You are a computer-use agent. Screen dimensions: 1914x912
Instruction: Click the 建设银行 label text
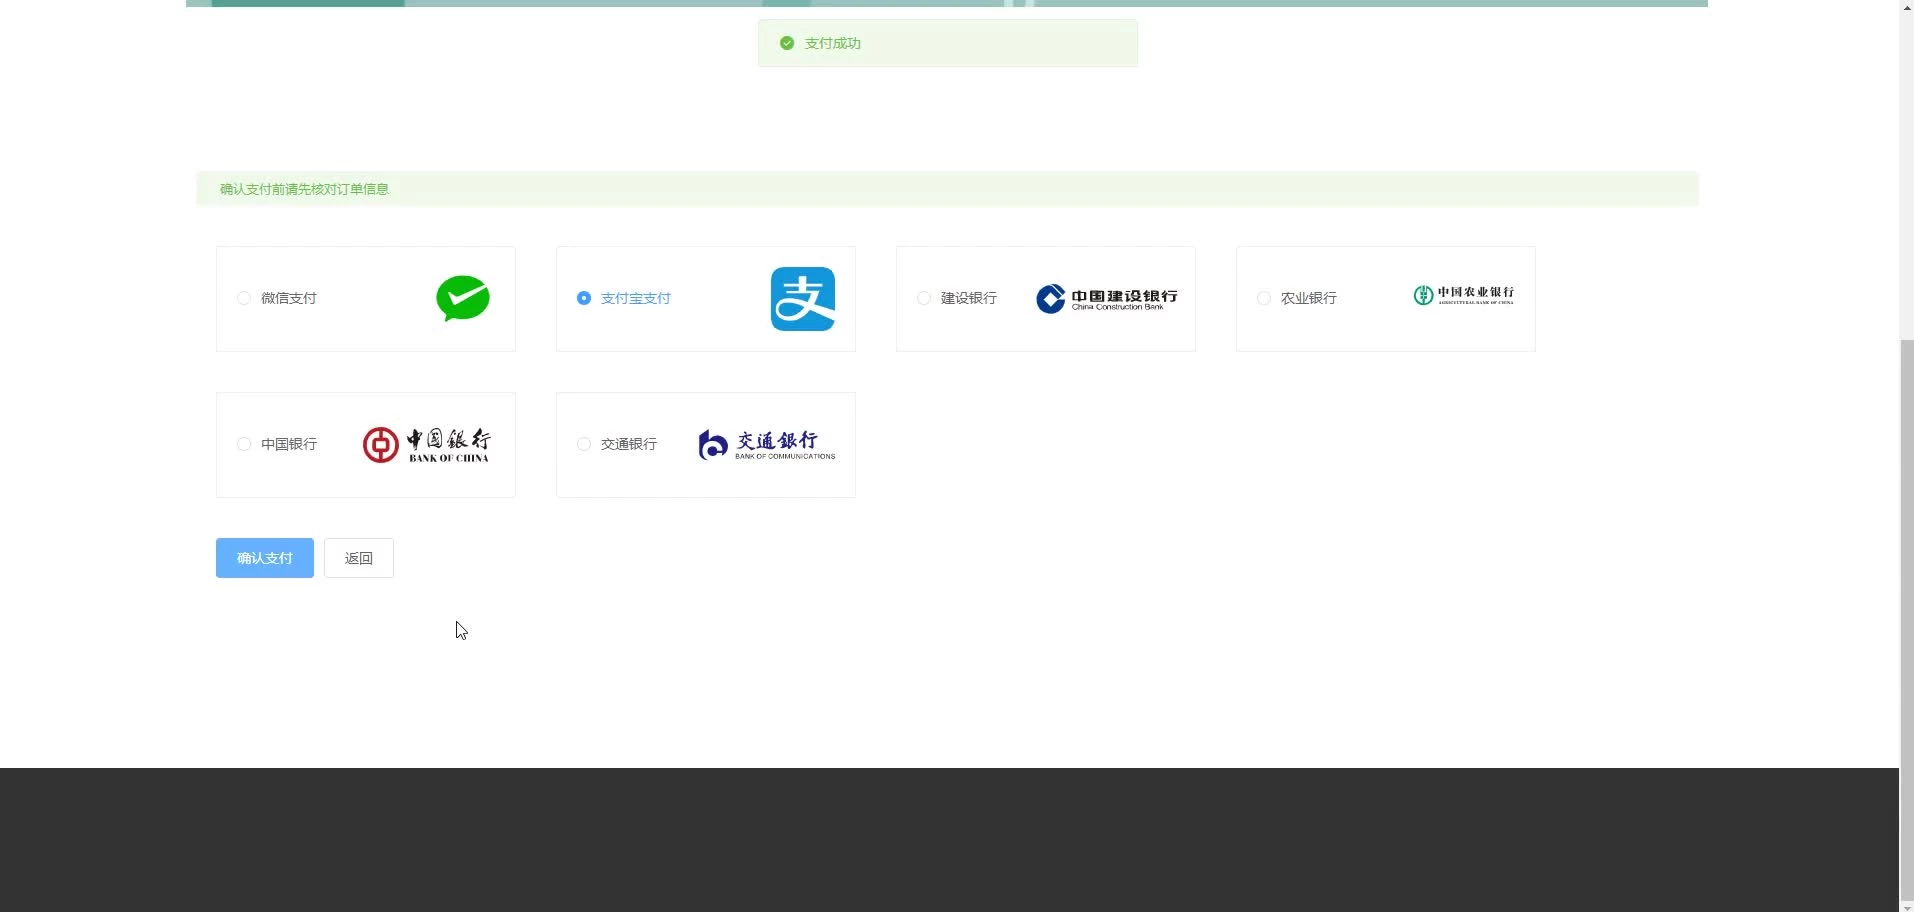(x=969, y=298)
